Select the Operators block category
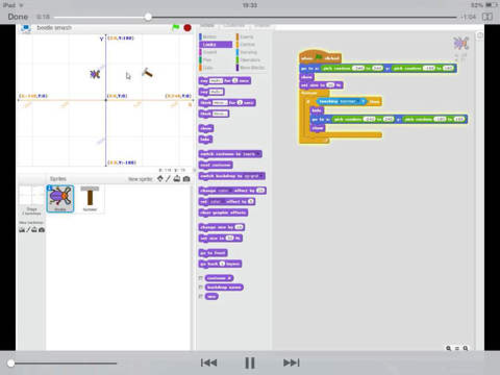The width and height of the screenshot is (500, 375). pos(251,60)
